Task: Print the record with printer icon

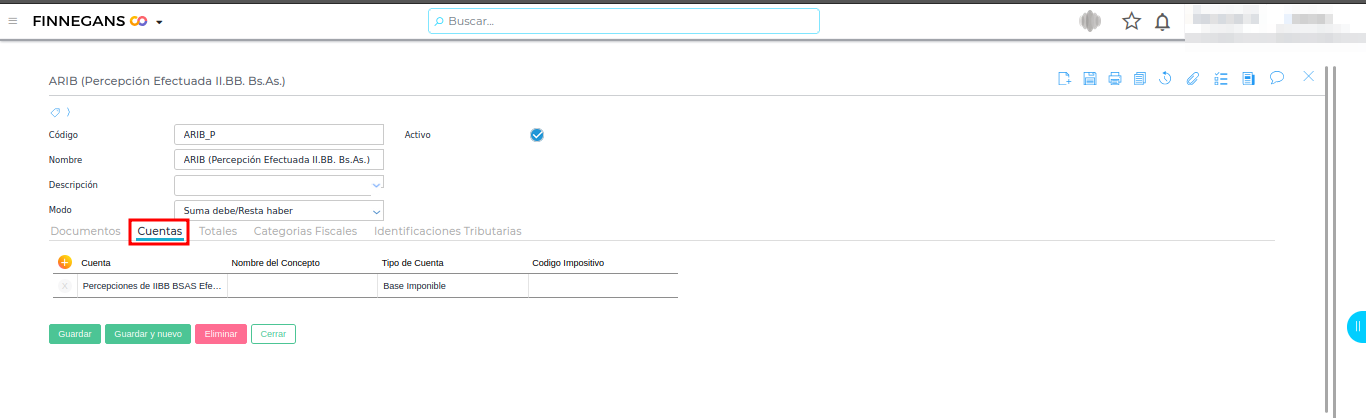Action: [x=1115, y=79]
